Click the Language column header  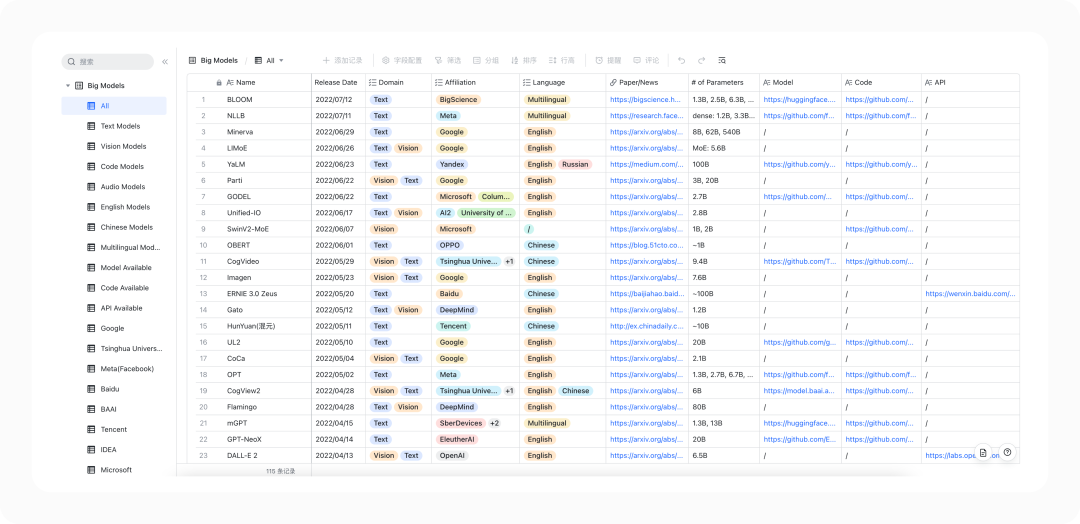tap(562, 83)
